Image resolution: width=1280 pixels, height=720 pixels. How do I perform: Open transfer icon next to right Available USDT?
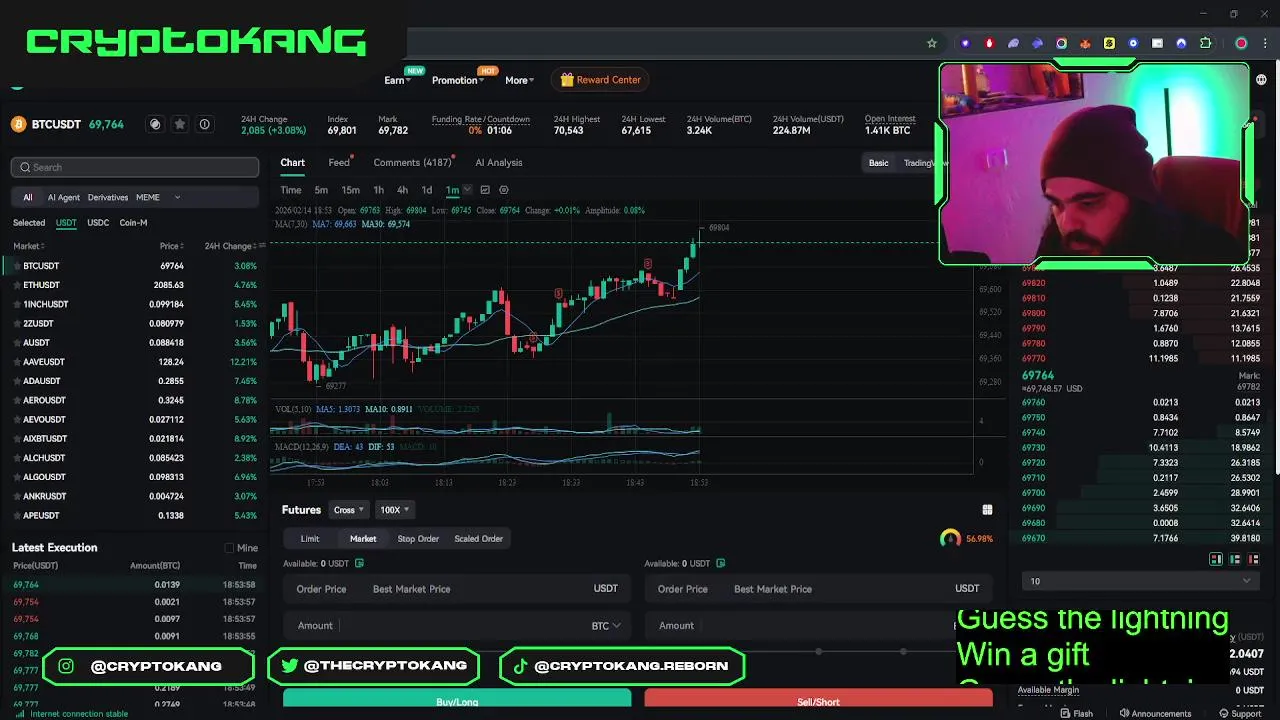click(x=720, y=563)
